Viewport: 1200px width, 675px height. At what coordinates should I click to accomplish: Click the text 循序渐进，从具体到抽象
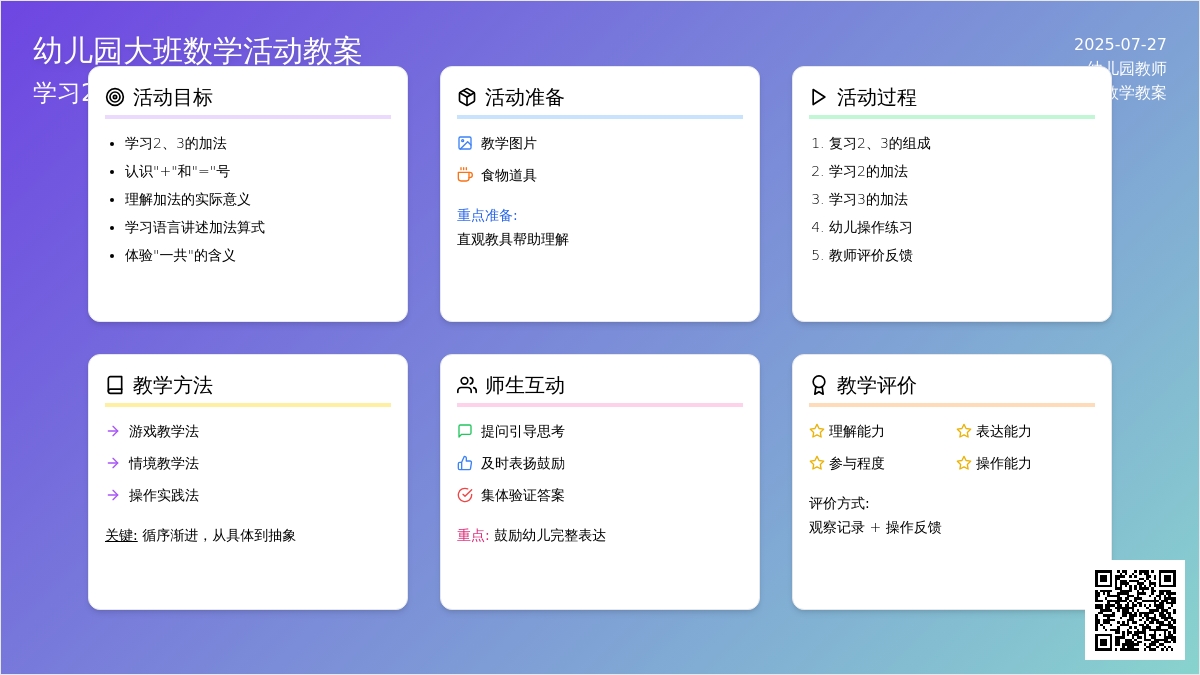coord(219,535)
